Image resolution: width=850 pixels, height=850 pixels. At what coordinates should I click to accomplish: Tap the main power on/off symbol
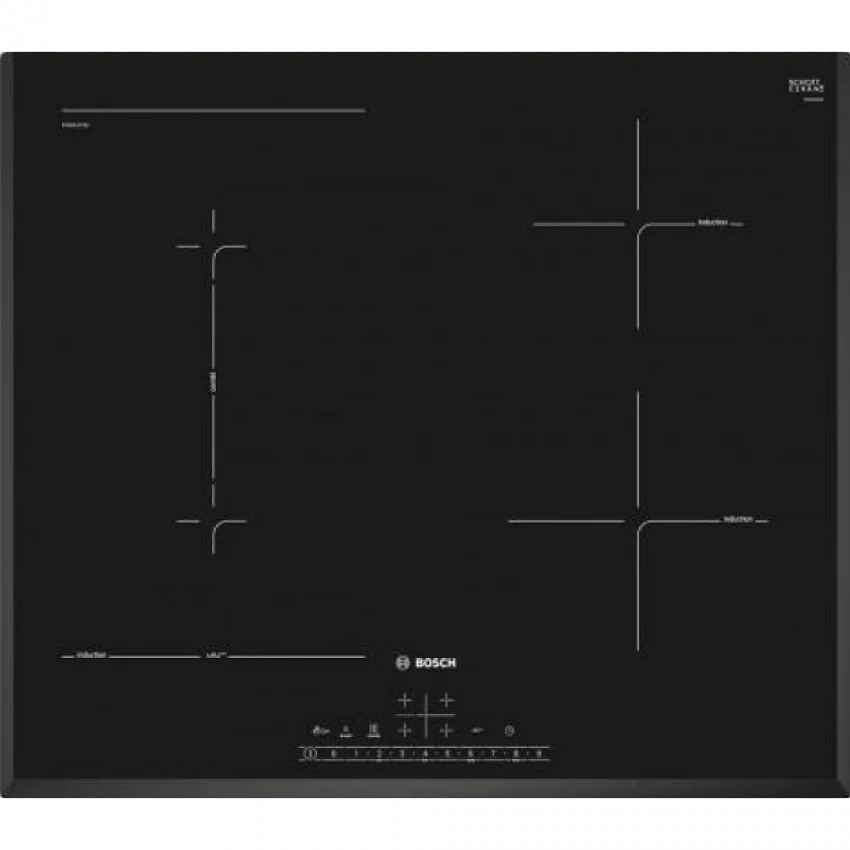click(310, 753)
